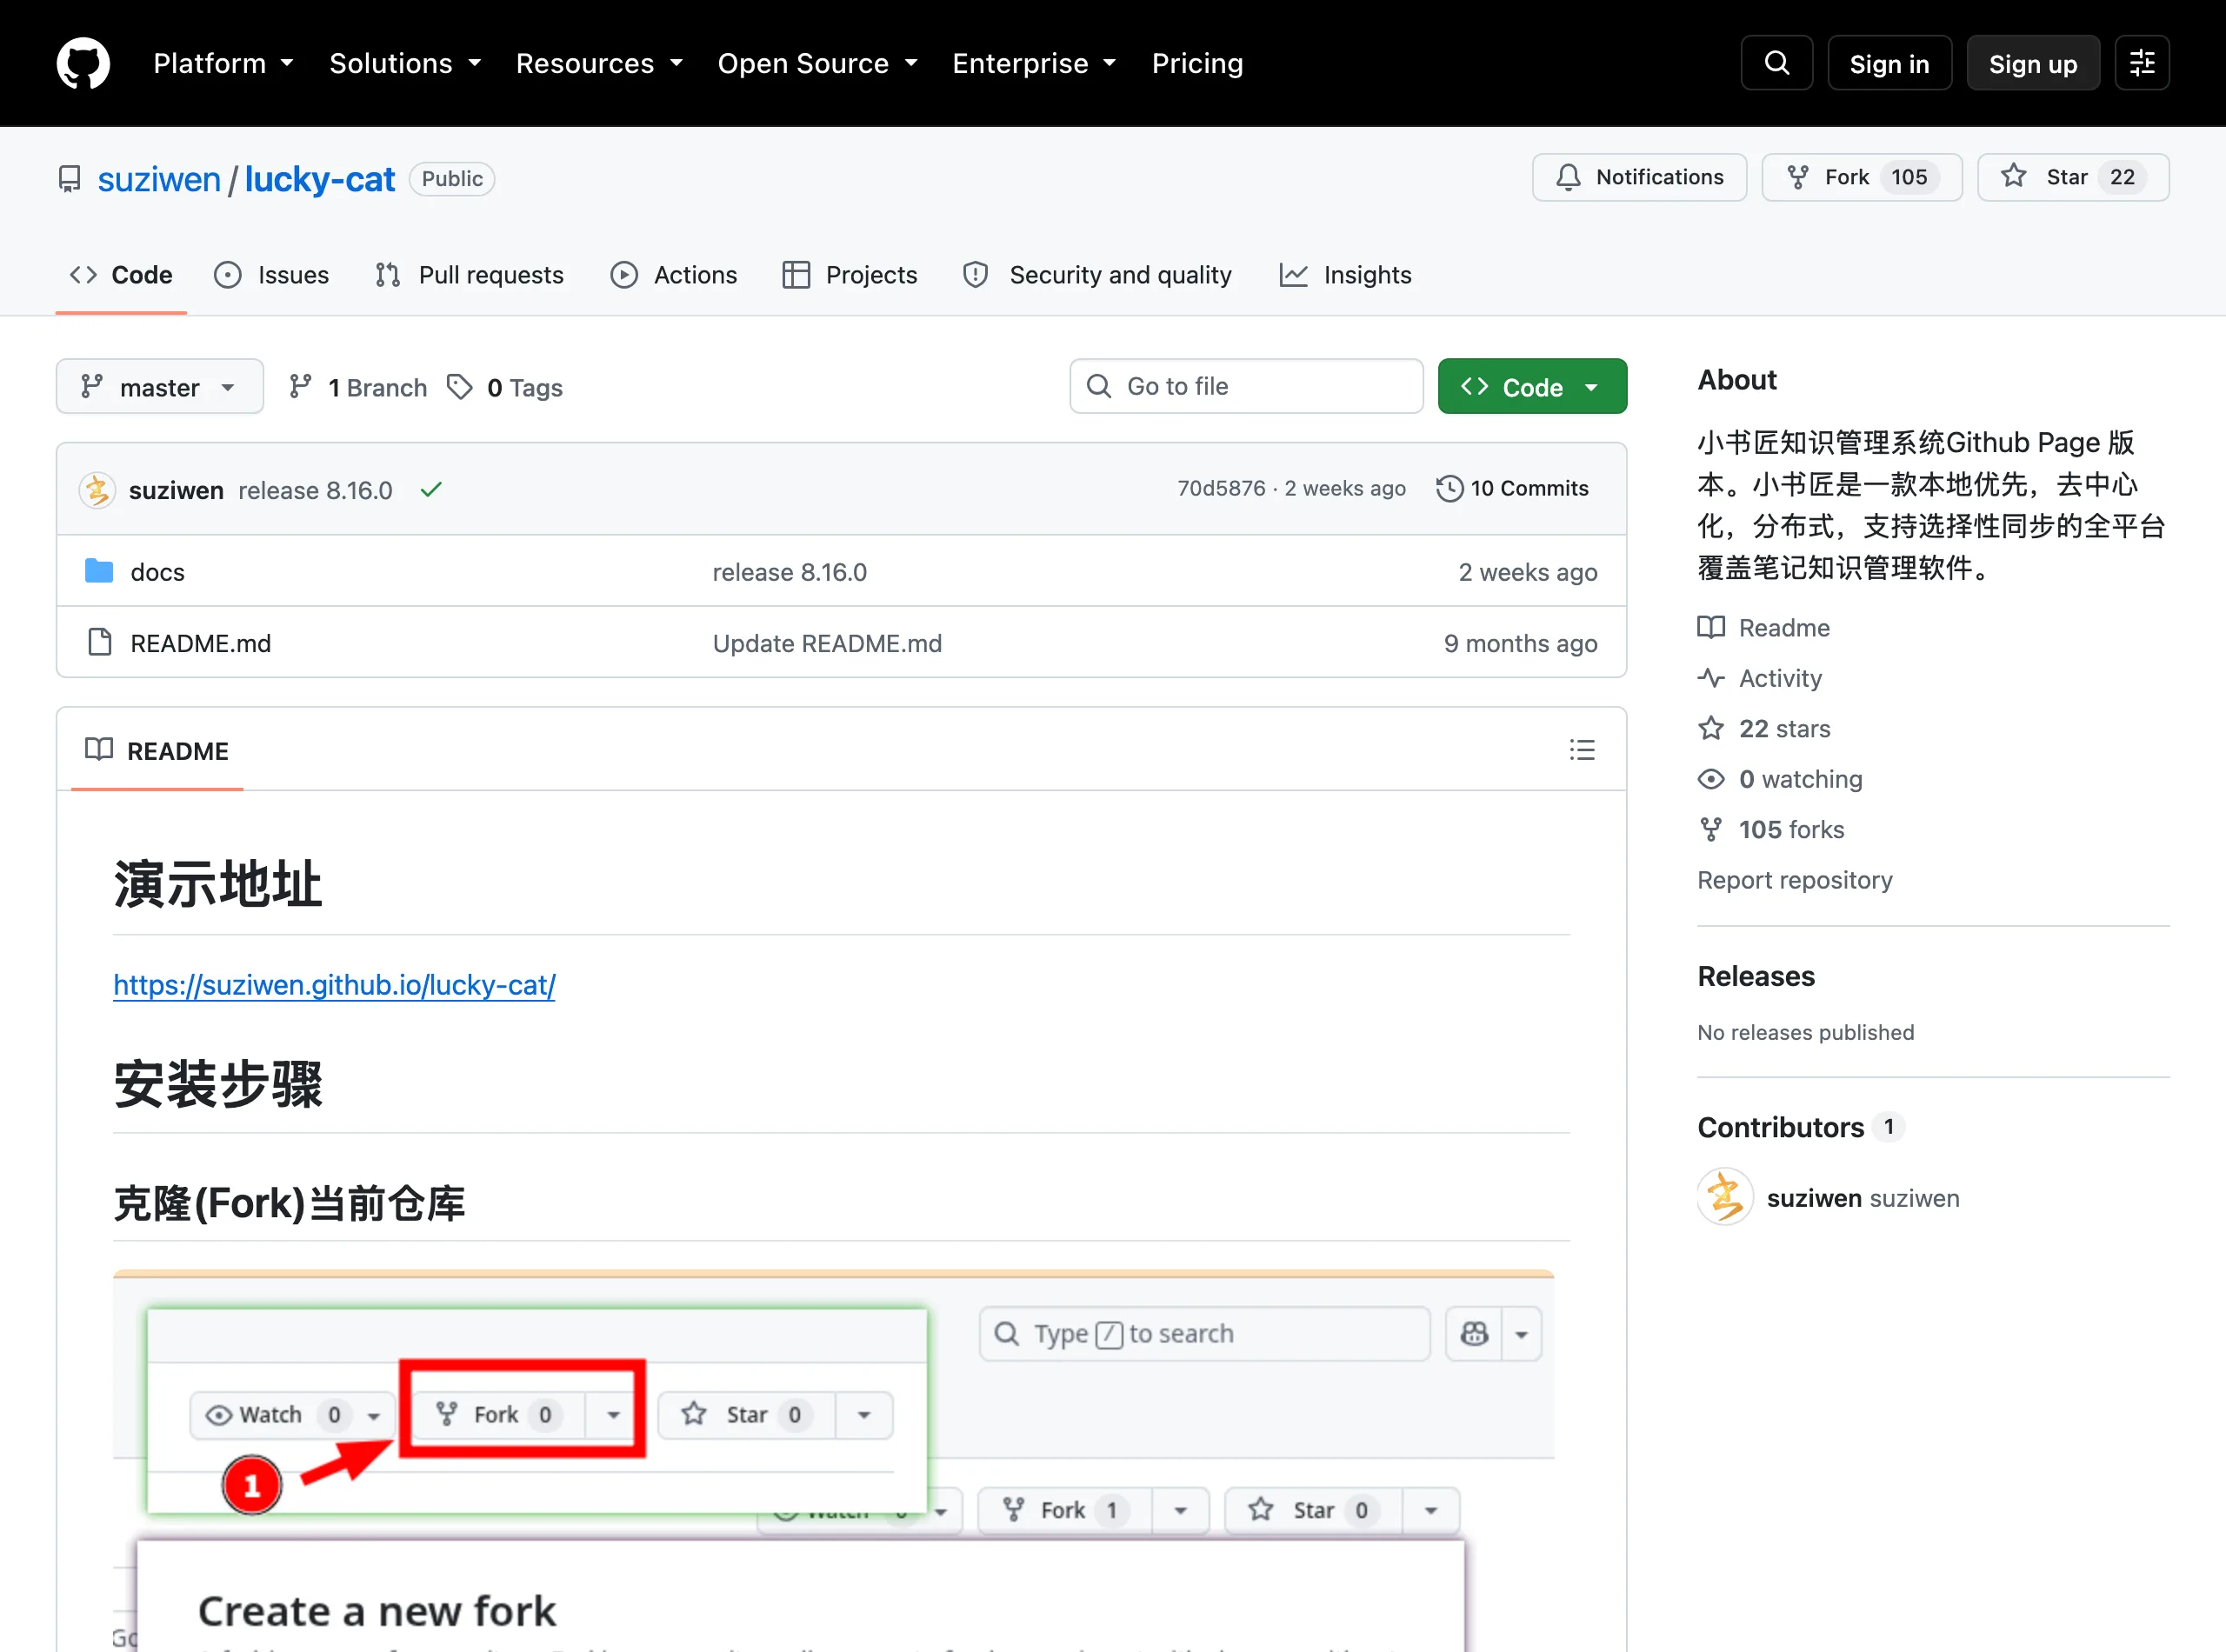
Task: Click the Public visibility badge
Action: coord(452,179)
